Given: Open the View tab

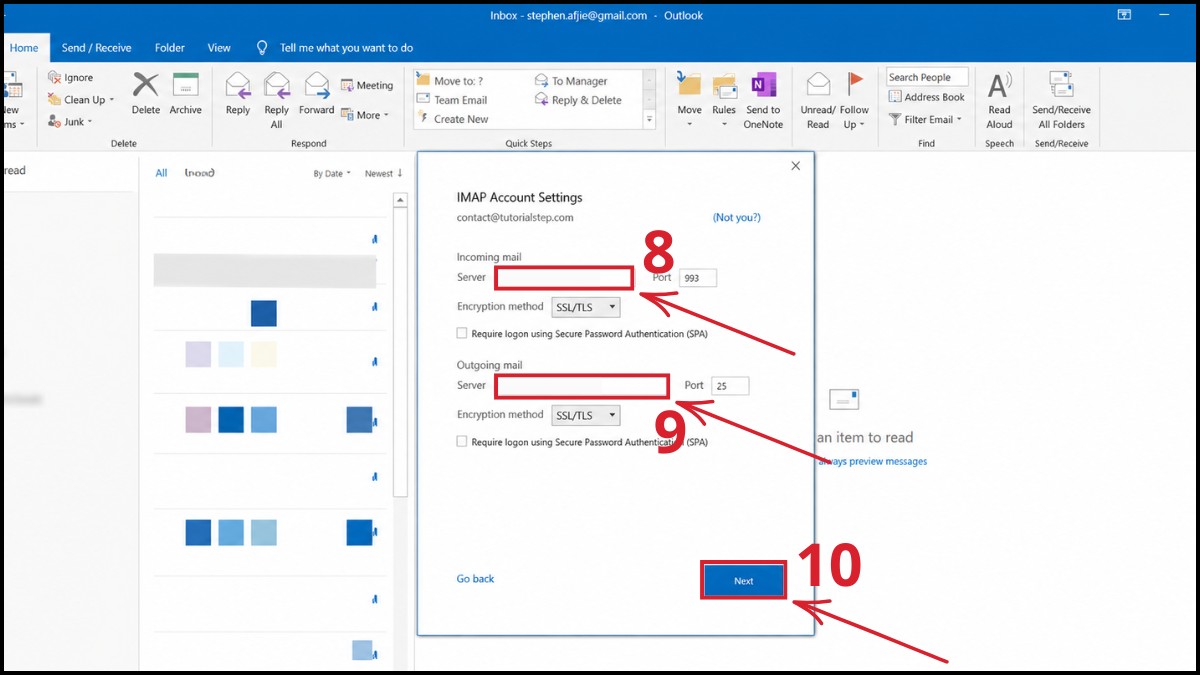Looking at the screenshot, I should [x=219, y=47].
